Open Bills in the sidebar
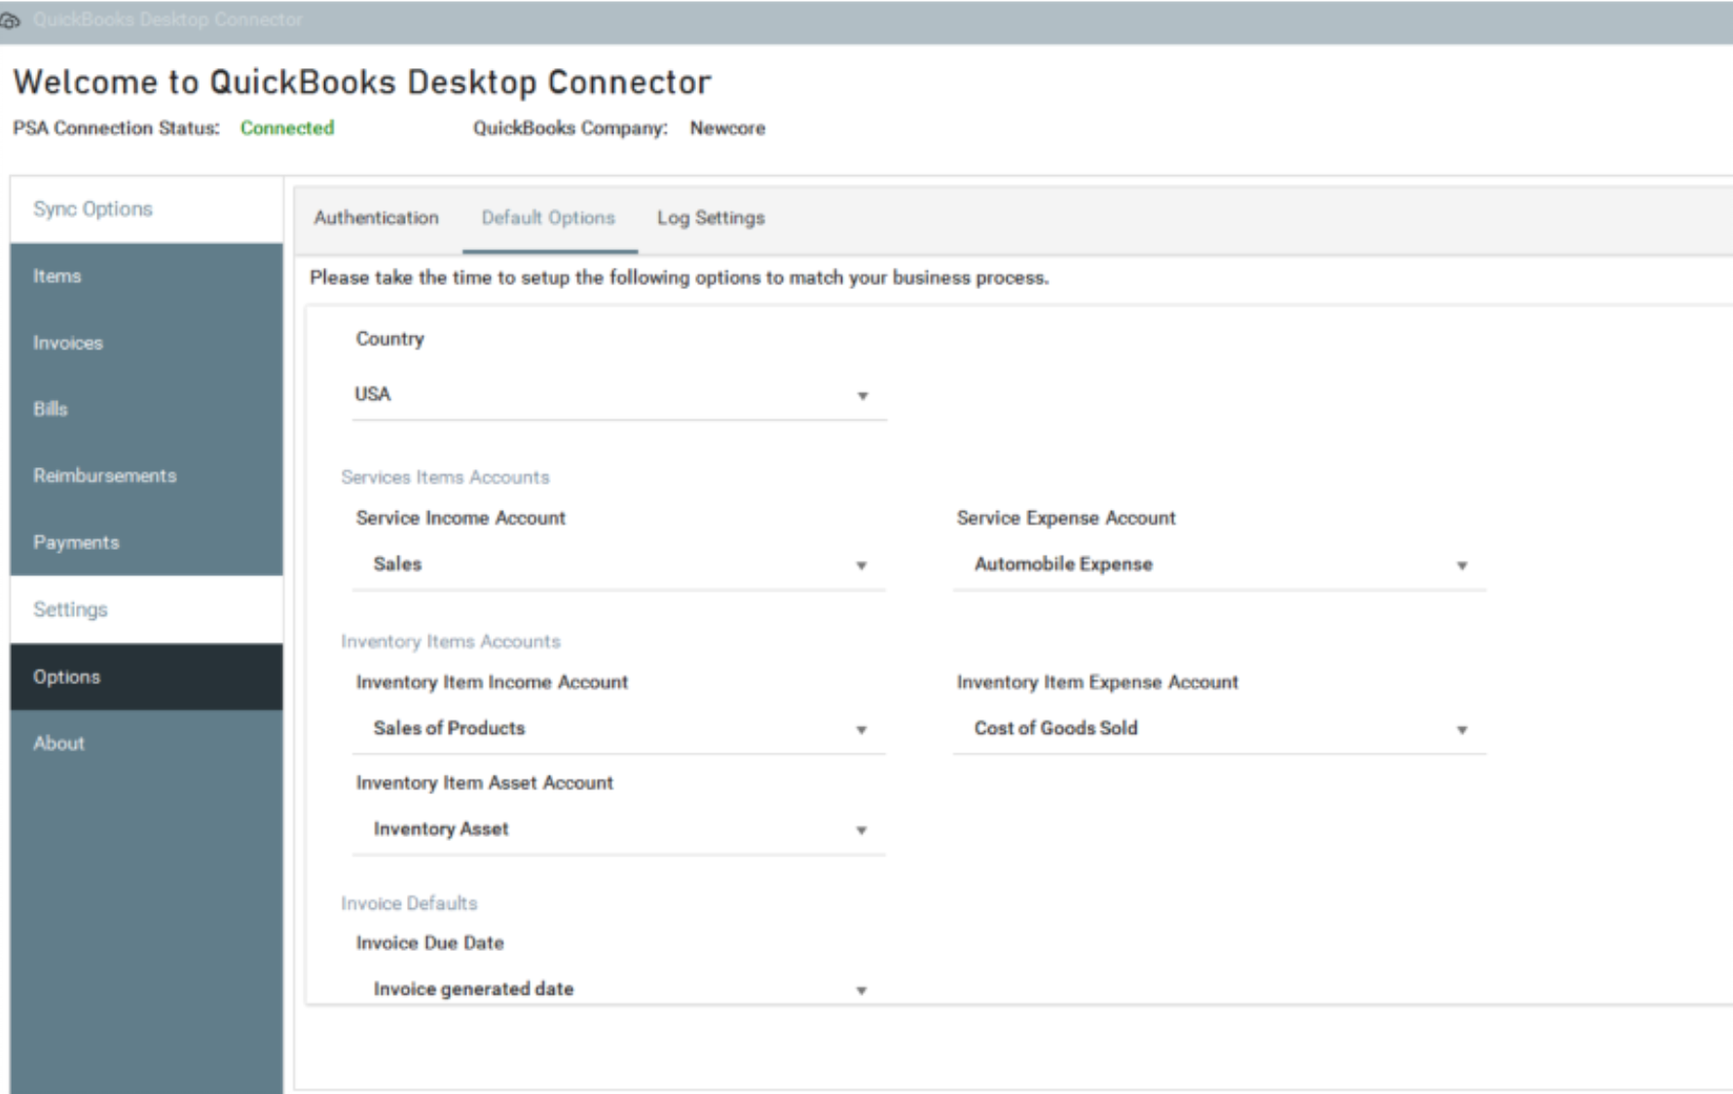Screen dimensions: 1733x1094 coord(146,409)
